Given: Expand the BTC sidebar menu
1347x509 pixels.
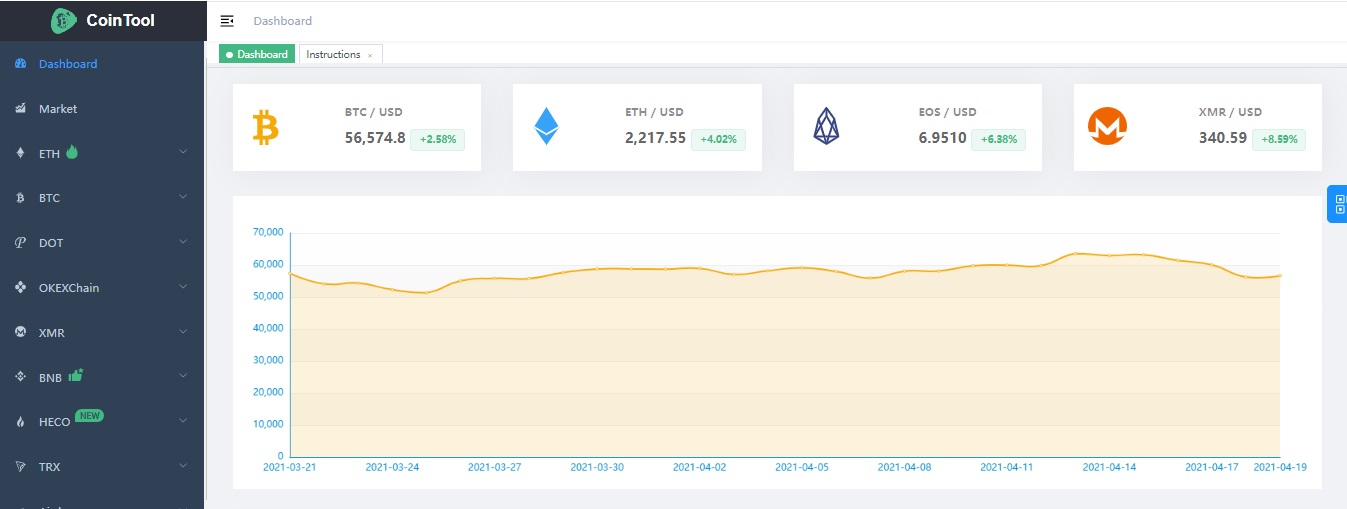Looking at the screenshot, I should click(102, 198).
